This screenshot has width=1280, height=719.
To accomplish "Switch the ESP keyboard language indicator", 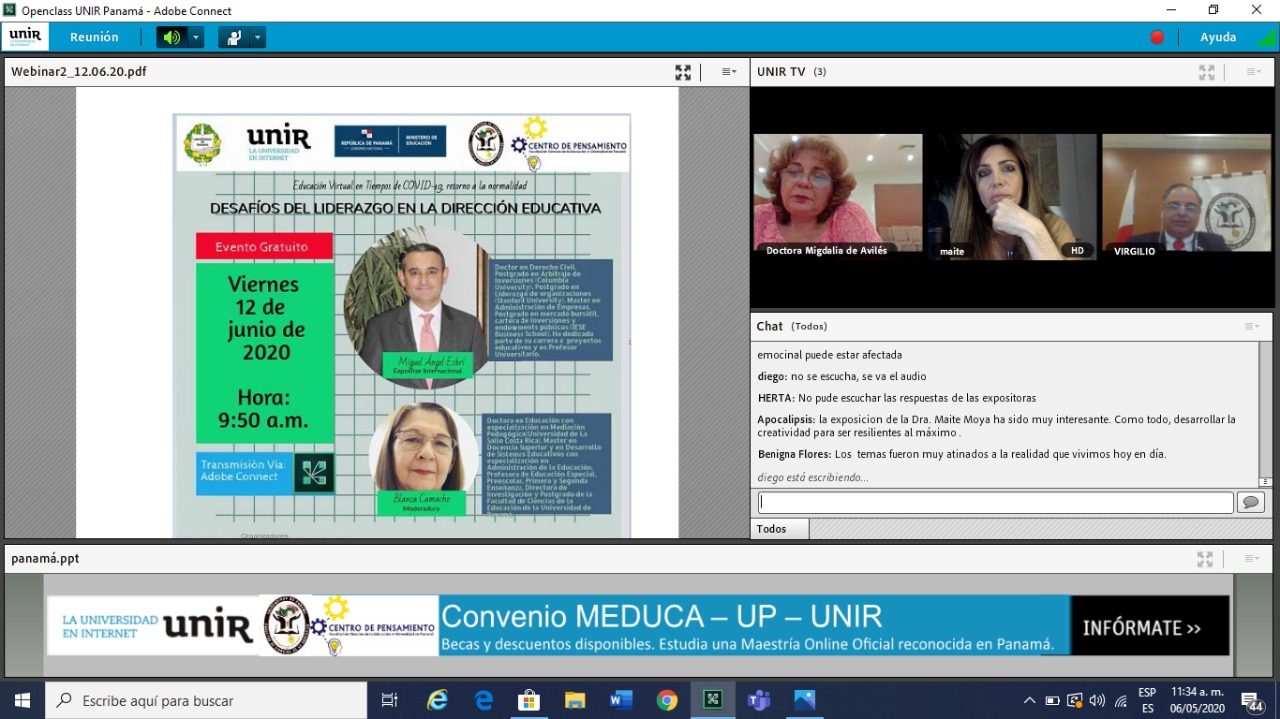I will point(1148,701).
